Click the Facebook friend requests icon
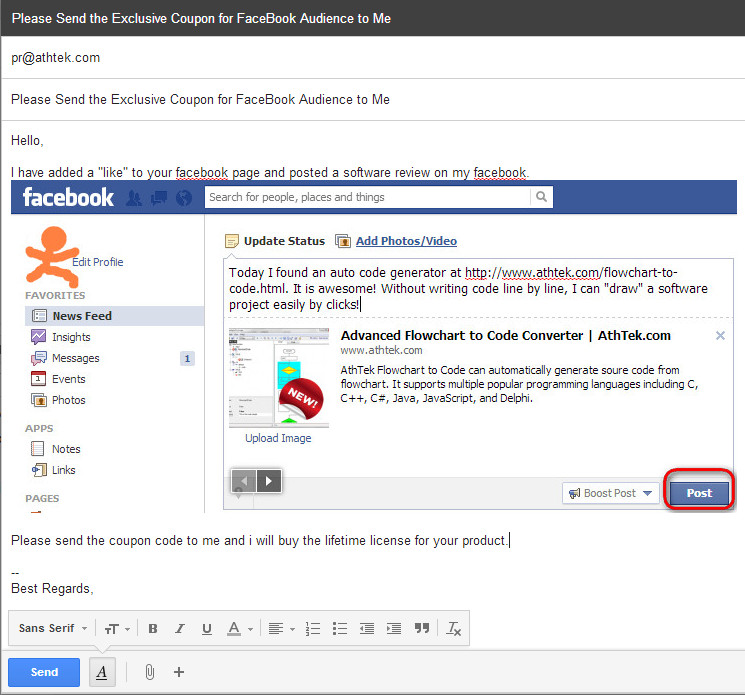745x695 pixels. 134,198
